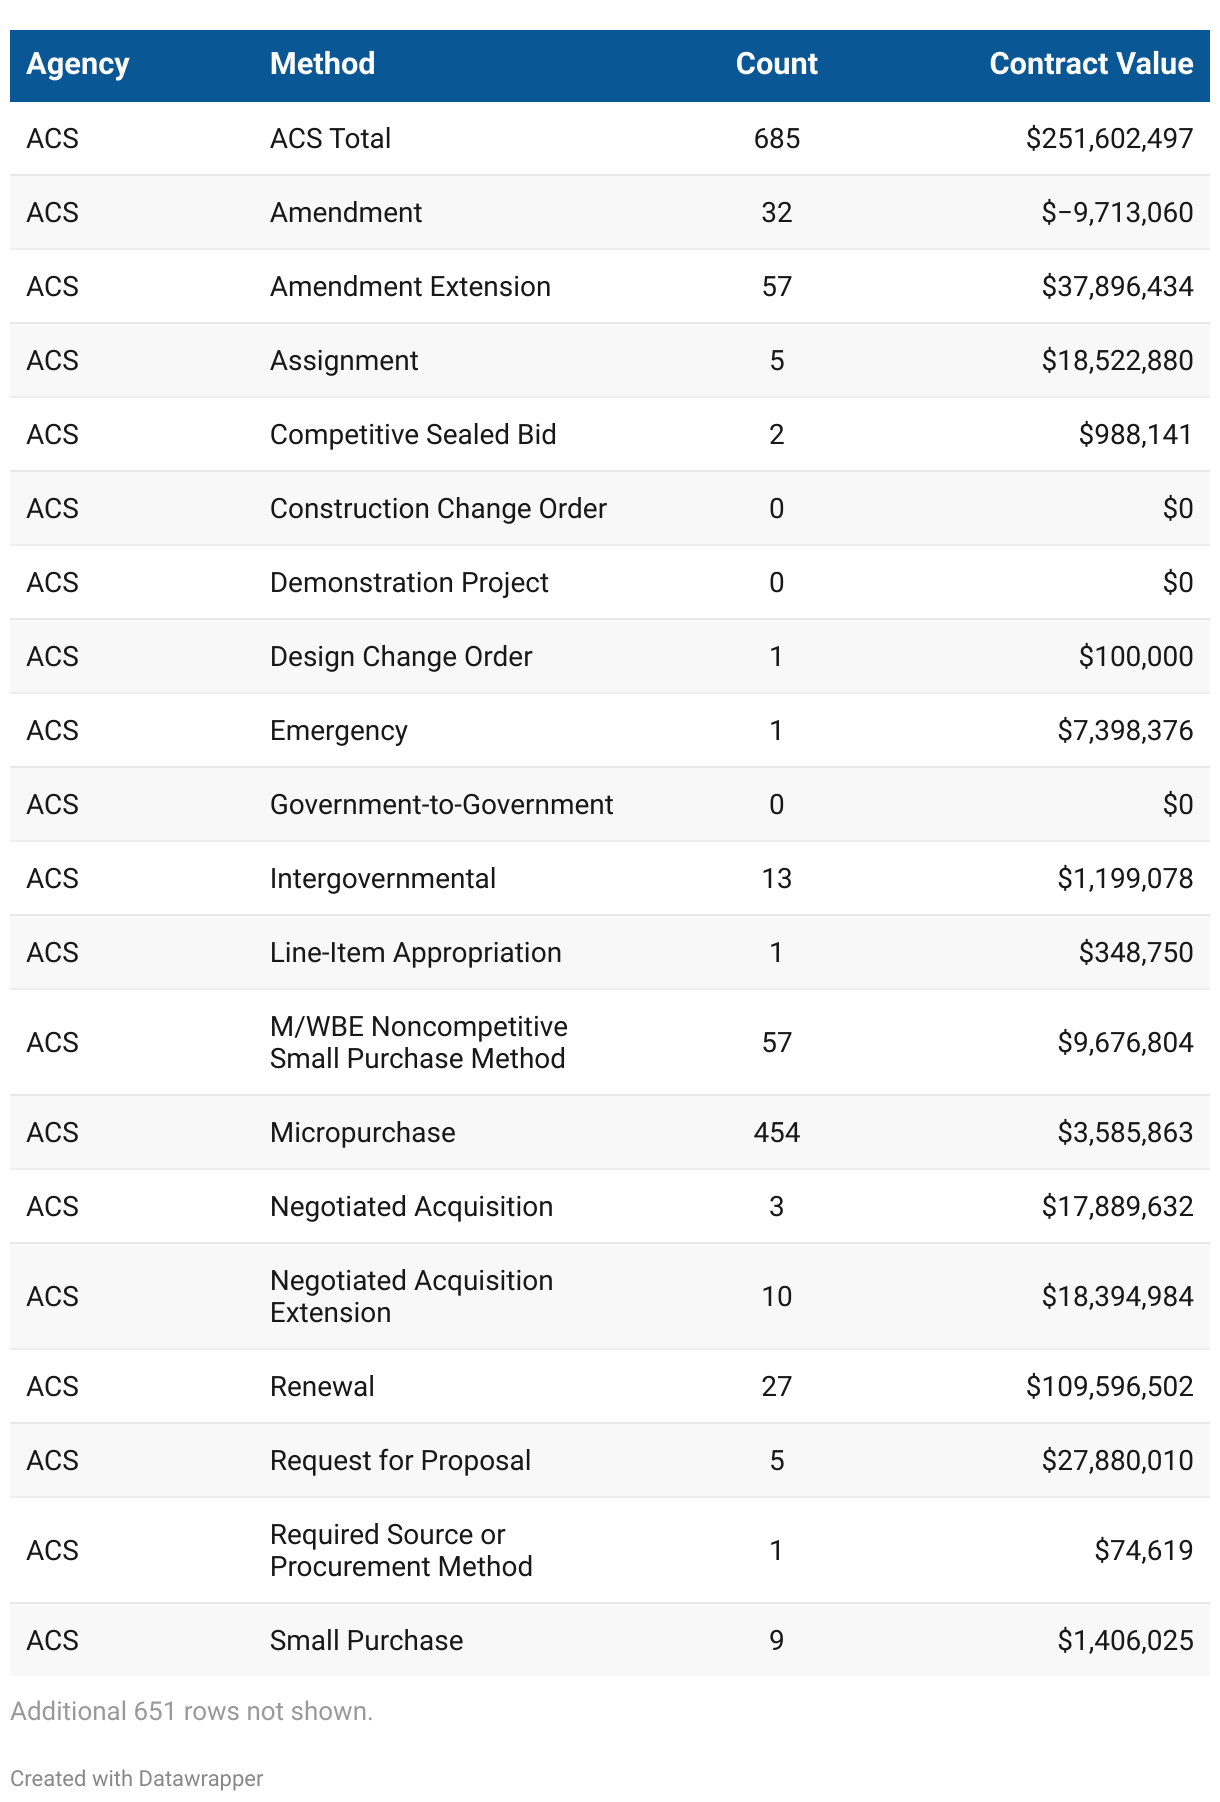The image size is (1220, 1802).
Task: Select the ACS Total method cell
Action: pos(330,138)
